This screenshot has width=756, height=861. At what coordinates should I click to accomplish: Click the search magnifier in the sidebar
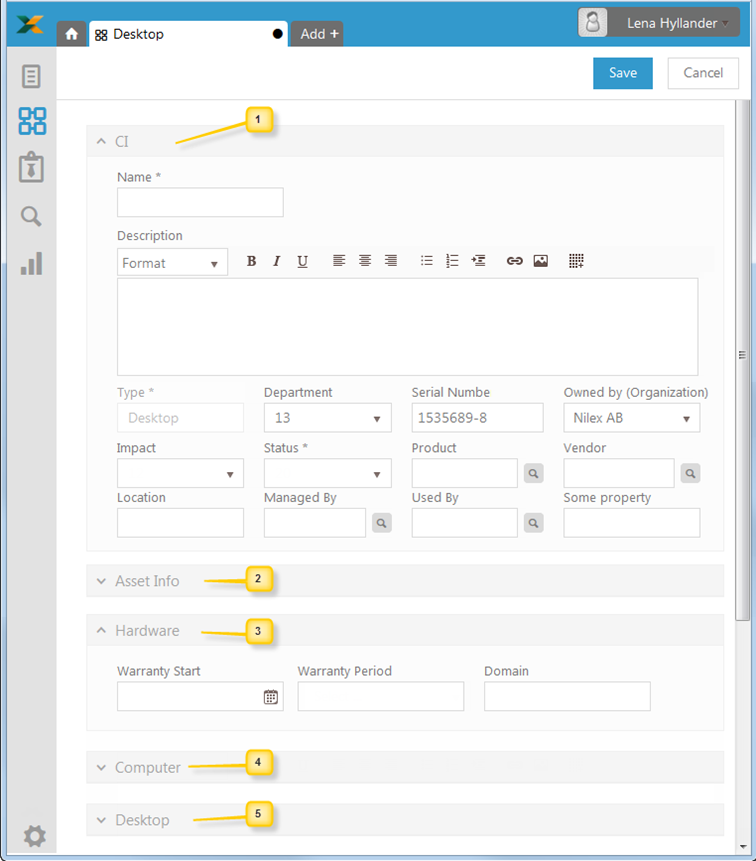click(32, 217)
